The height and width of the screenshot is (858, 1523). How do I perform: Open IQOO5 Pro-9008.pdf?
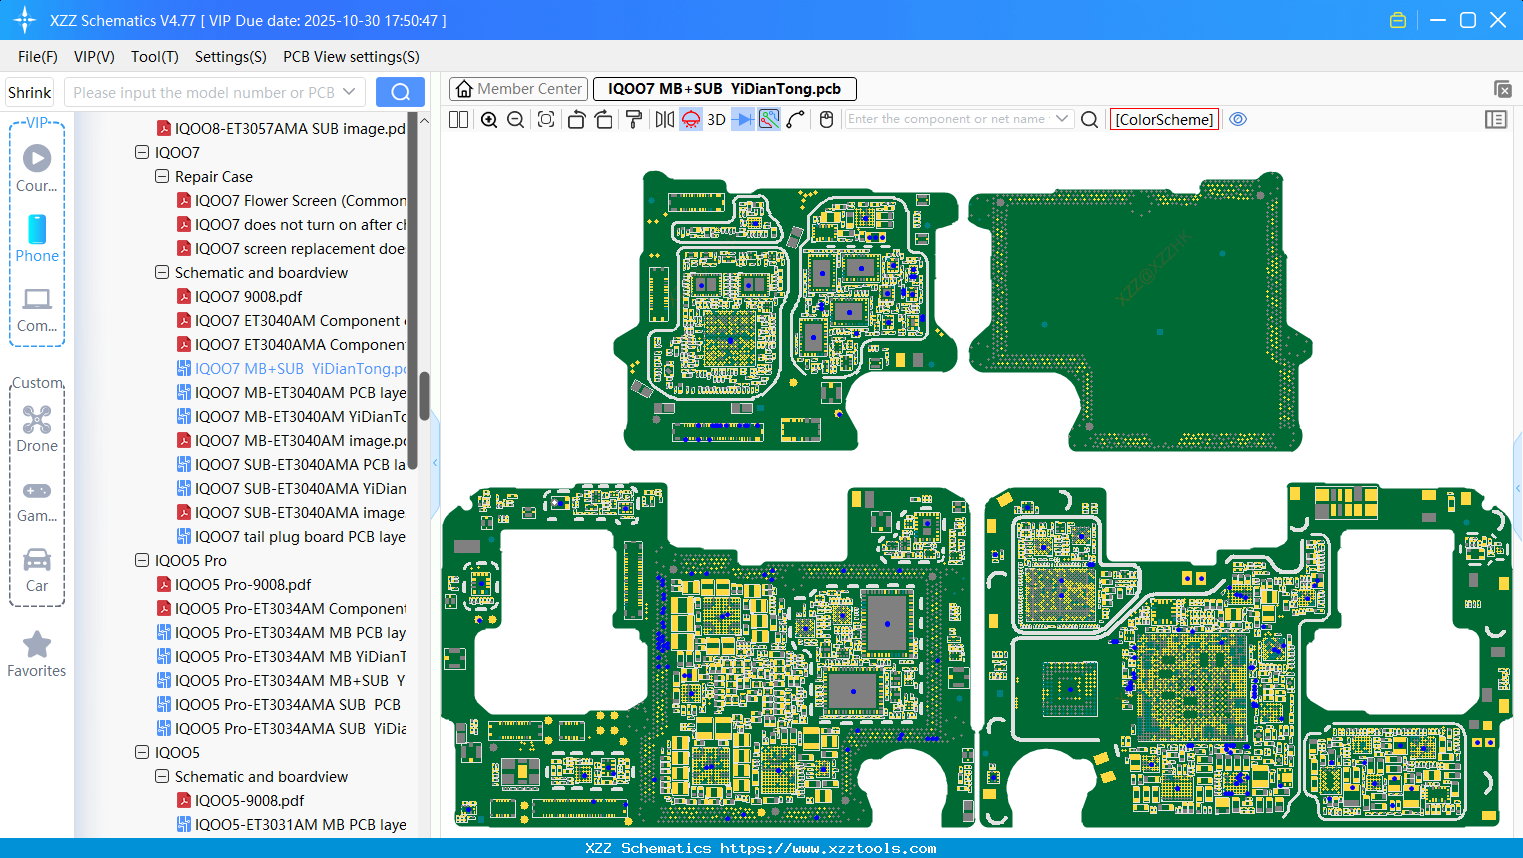pyautogui.click(x=234, y=585)
